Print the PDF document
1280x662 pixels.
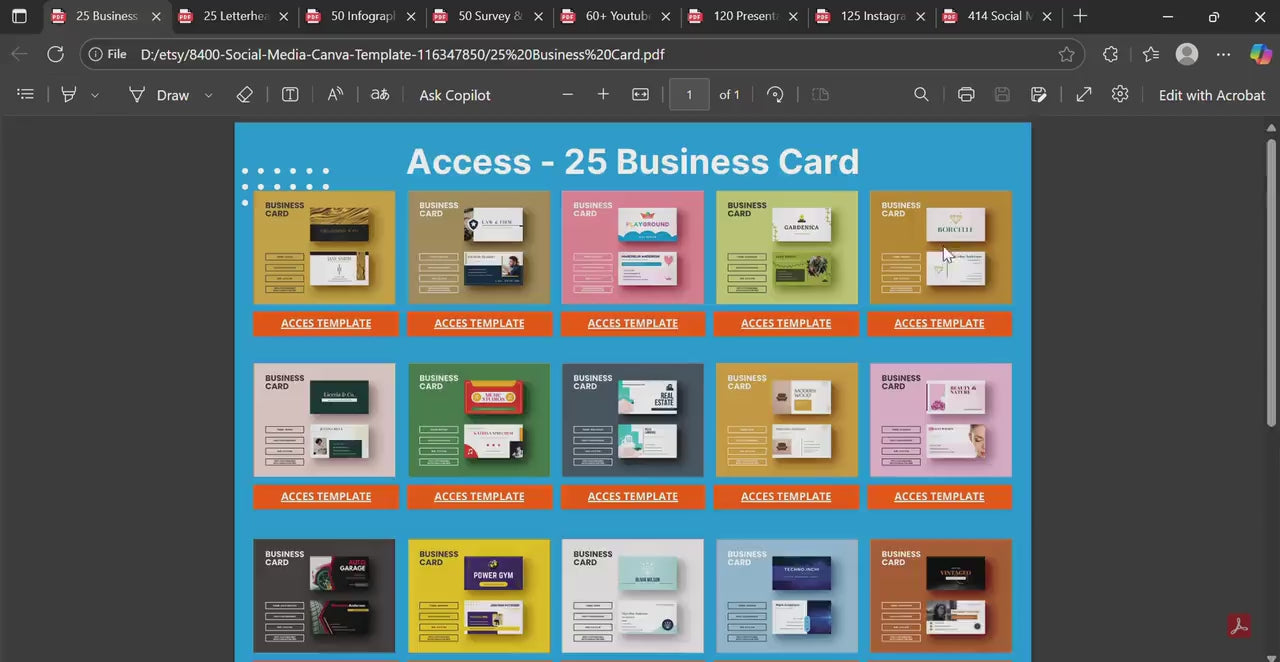tap(966, 94)
